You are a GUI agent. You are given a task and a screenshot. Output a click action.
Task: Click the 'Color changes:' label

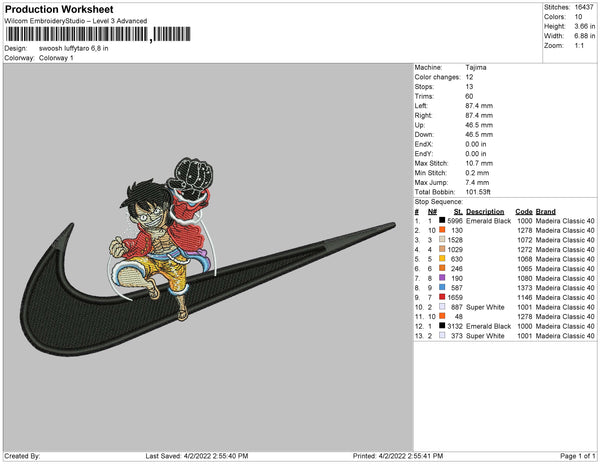437,77
